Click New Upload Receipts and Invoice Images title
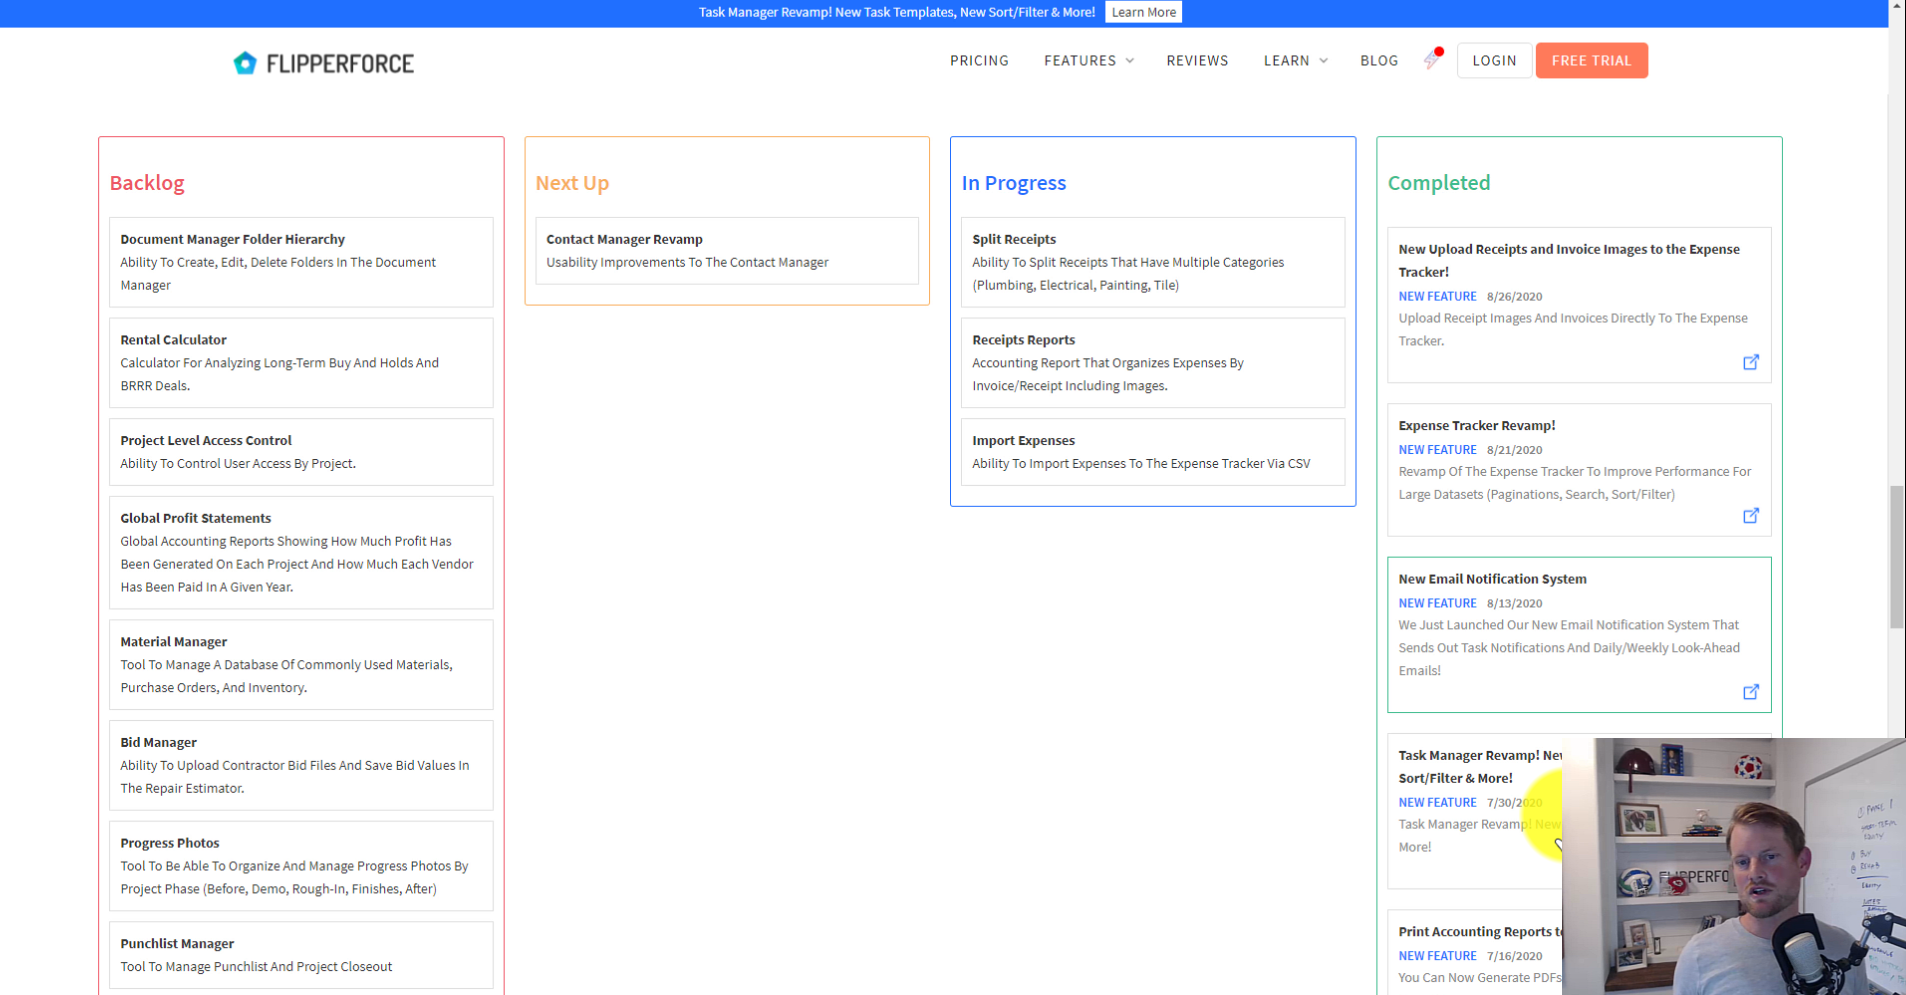 click(1569, 260)
